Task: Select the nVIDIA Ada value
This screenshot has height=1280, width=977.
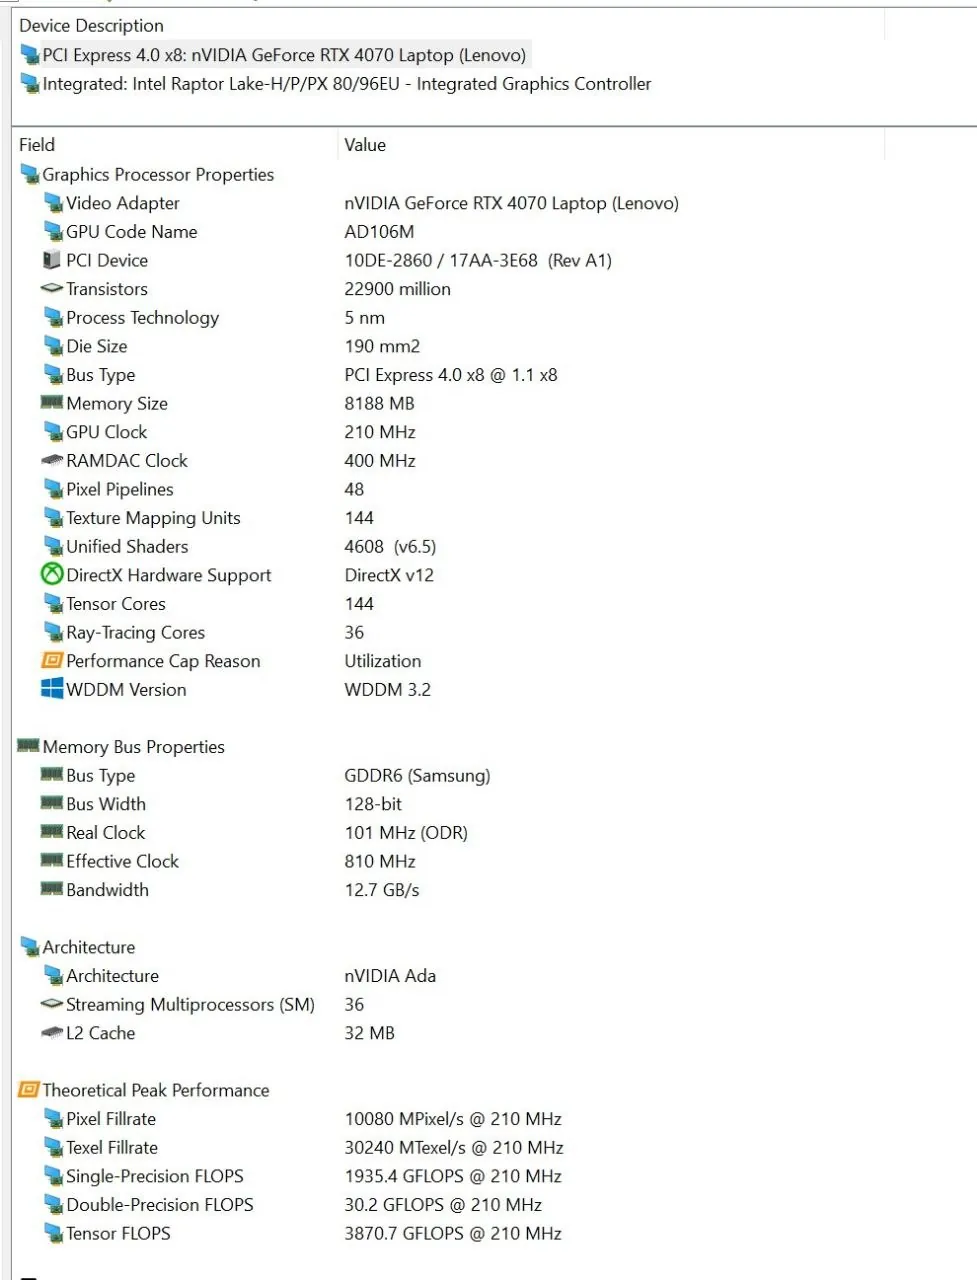Action: (390, 976)
